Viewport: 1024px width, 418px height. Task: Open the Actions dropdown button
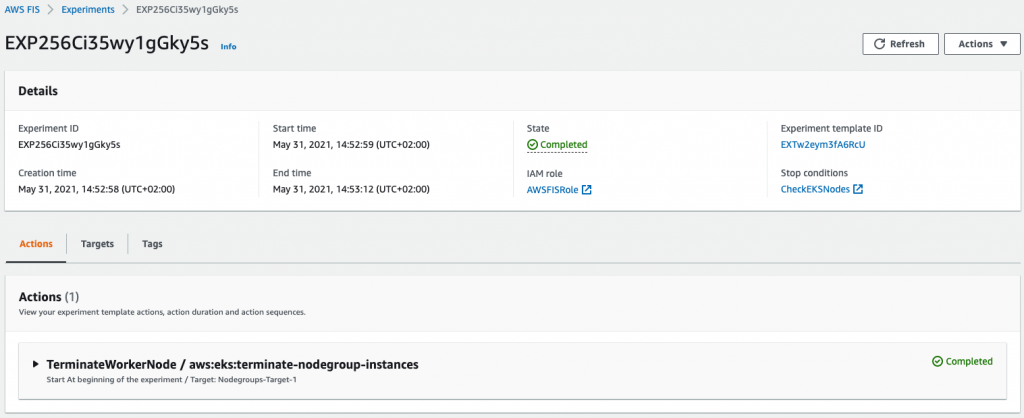pyautogui.click(x=982, y=44)
